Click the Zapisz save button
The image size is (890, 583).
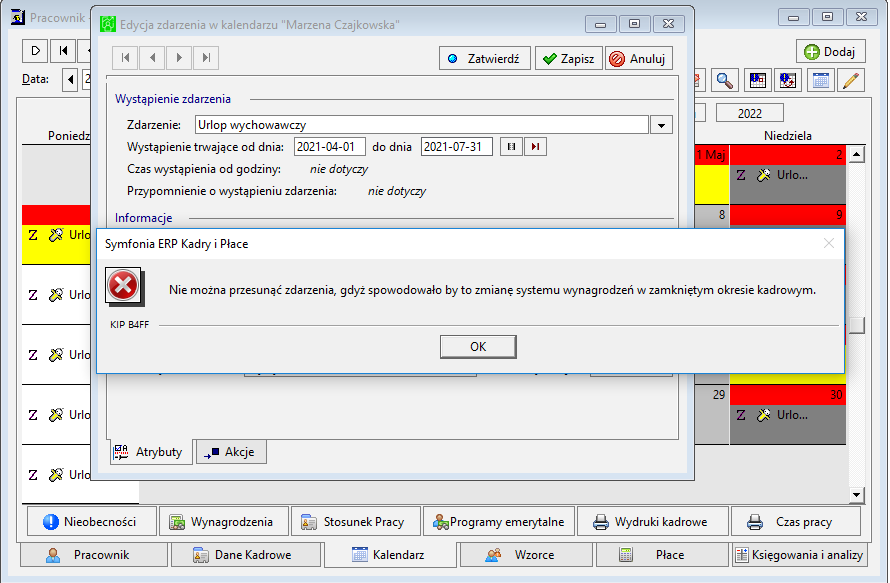pos(569,58)
